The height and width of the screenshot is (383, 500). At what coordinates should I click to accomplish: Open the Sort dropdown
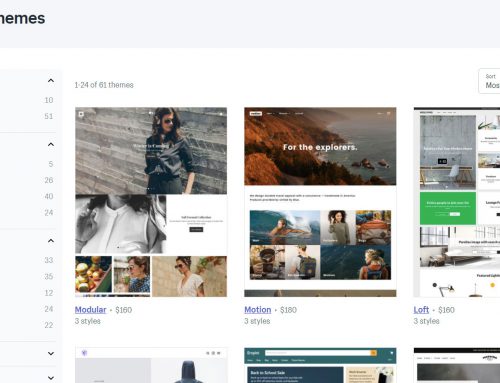pos(489,81)
